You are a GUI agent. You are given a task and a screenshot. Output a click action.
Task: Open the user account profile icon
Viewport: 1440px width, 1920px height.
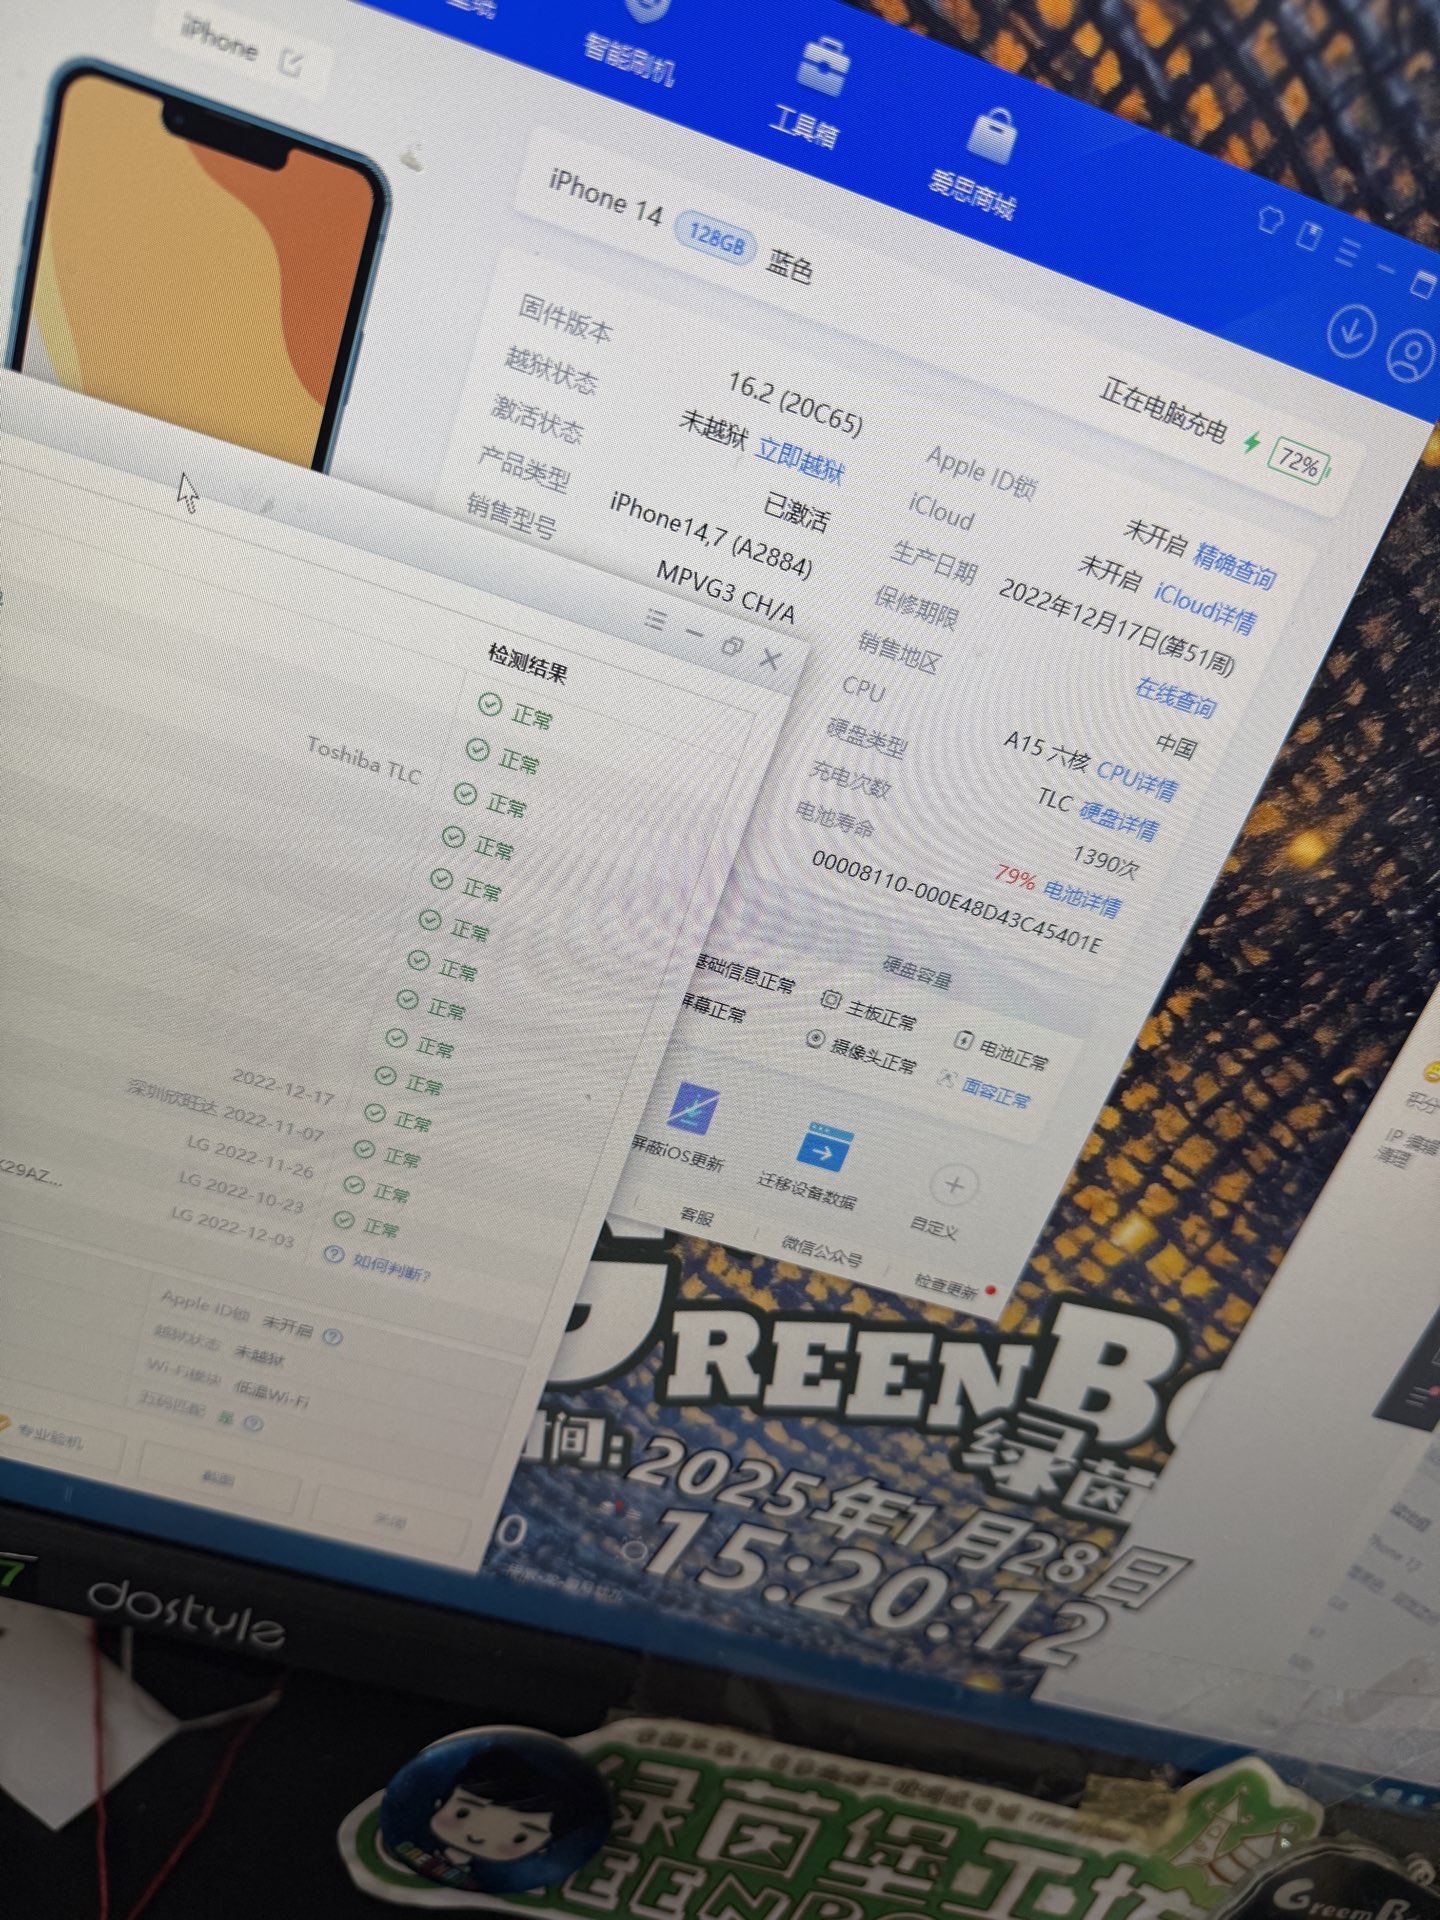1413,354
